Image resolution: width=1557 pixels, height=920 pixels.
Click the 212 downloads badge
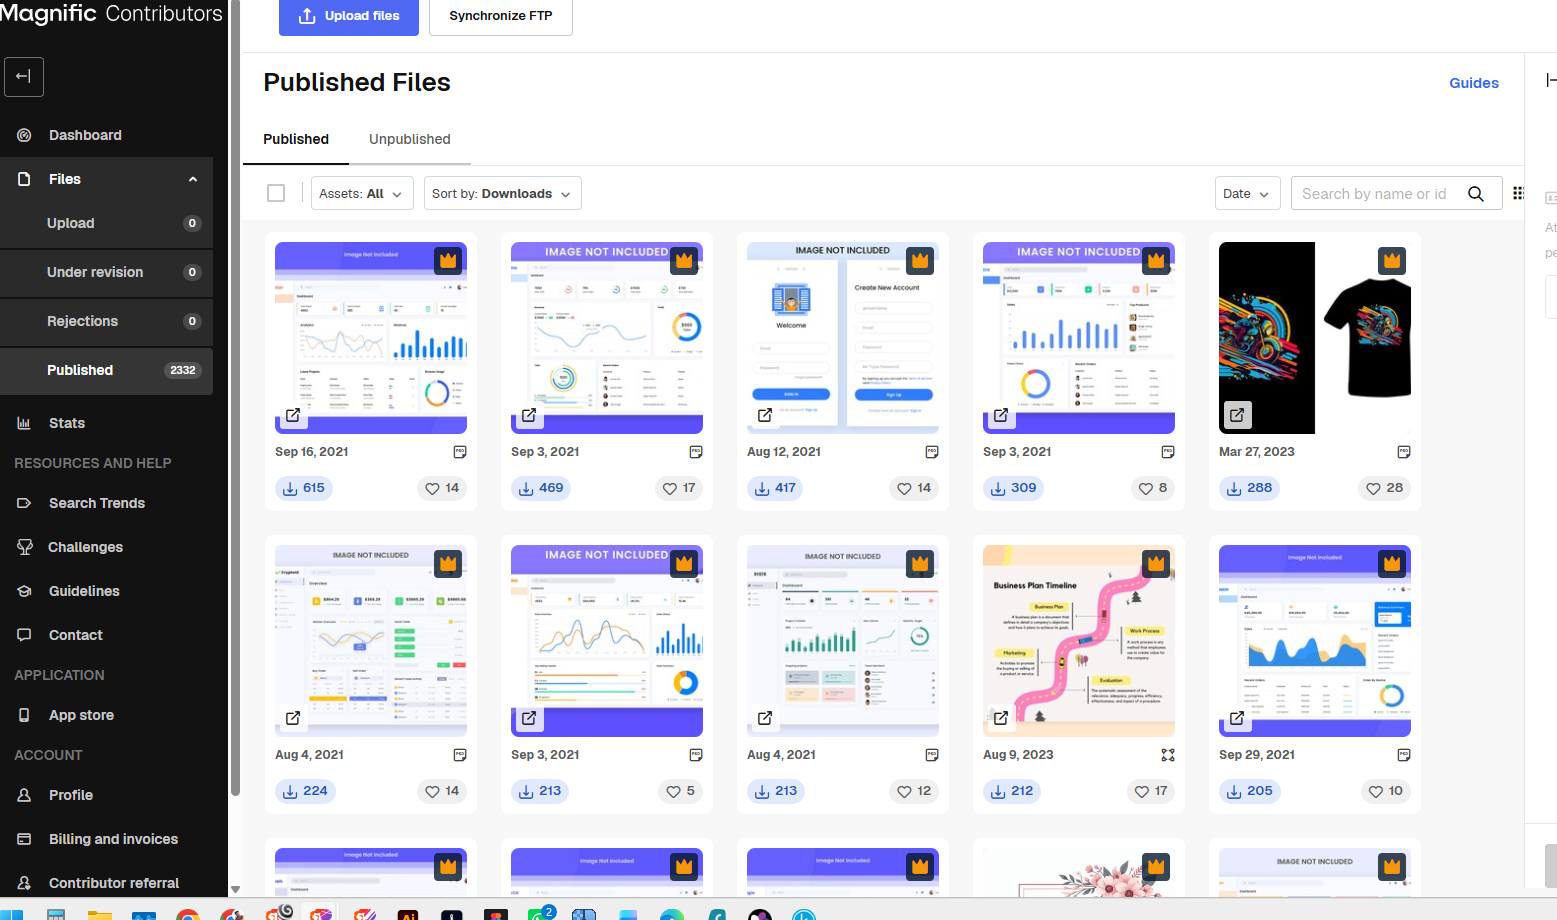pos(1012,791)
